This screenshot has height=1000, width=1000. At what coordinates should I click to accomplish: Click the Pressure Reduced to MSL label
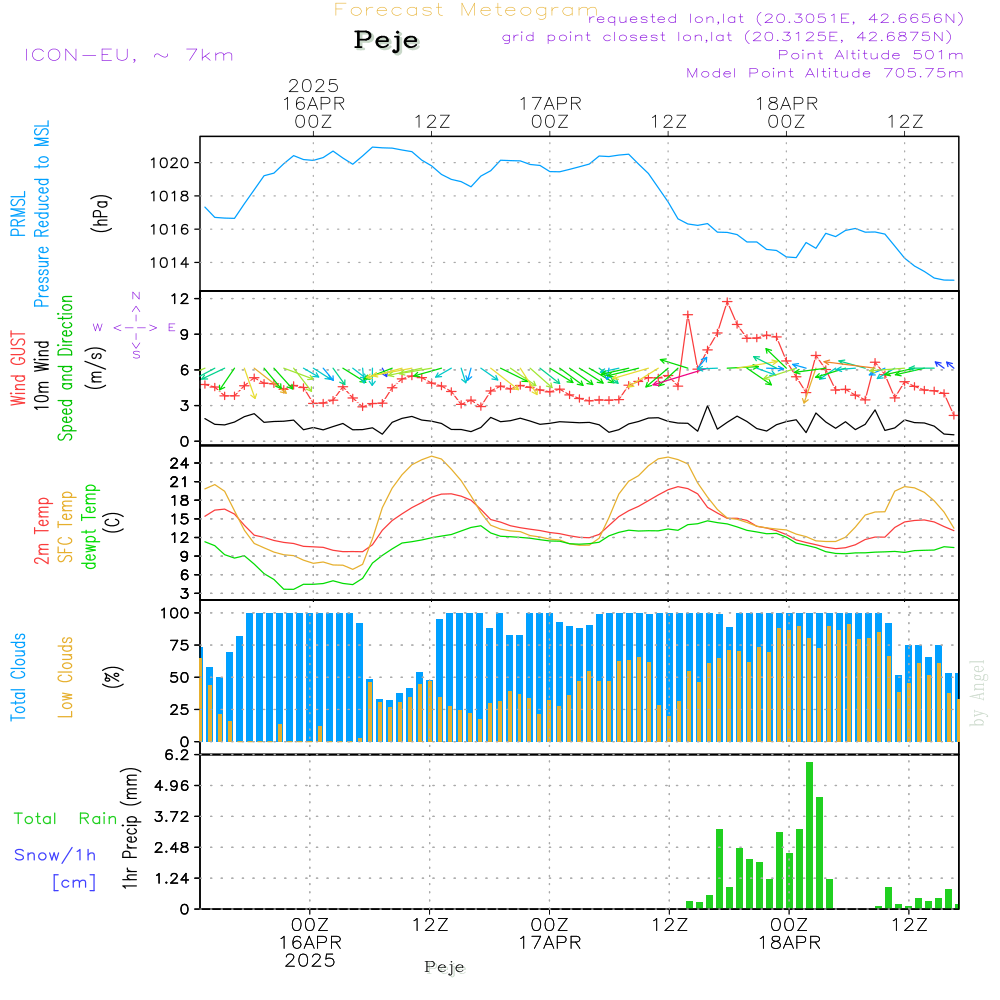pos(41,214)
